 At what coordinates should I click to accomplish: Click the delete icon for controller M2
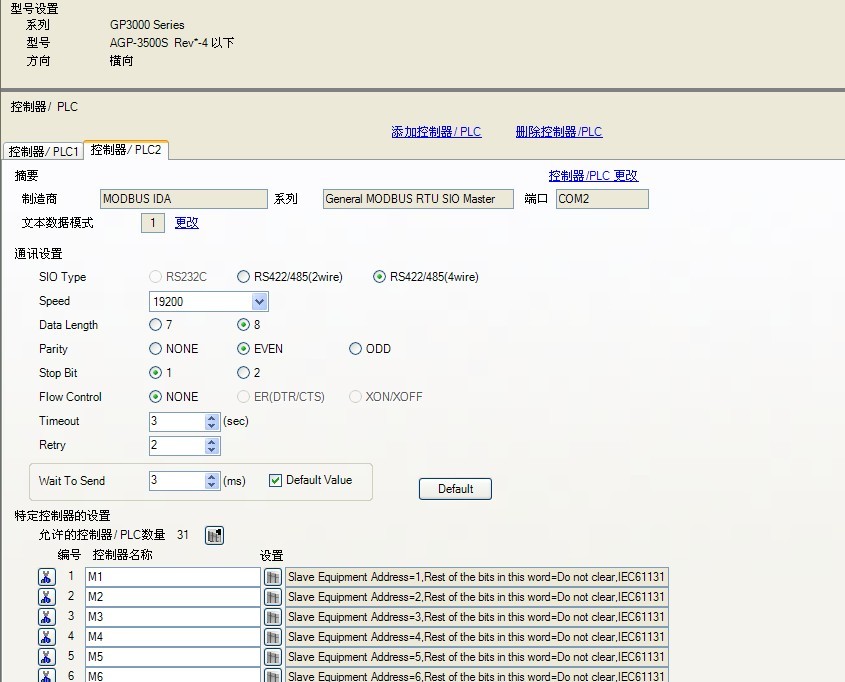[x=46, y=597]
